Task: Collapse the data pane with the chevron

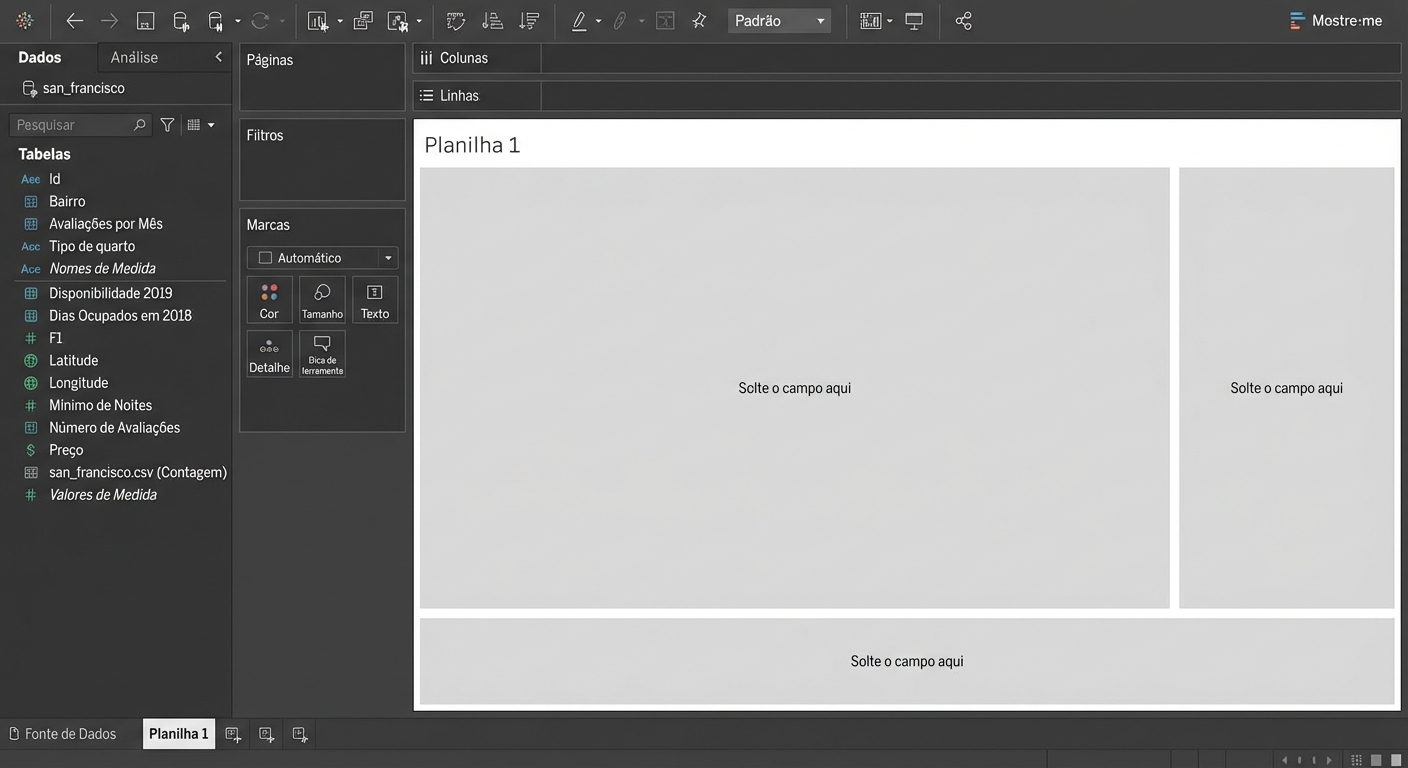Action: pos(218,57)
